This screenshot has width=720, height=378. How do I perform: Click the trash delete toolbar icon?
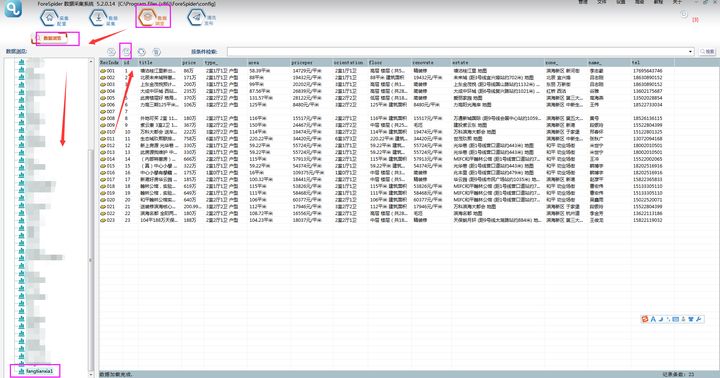click(157, 51)
